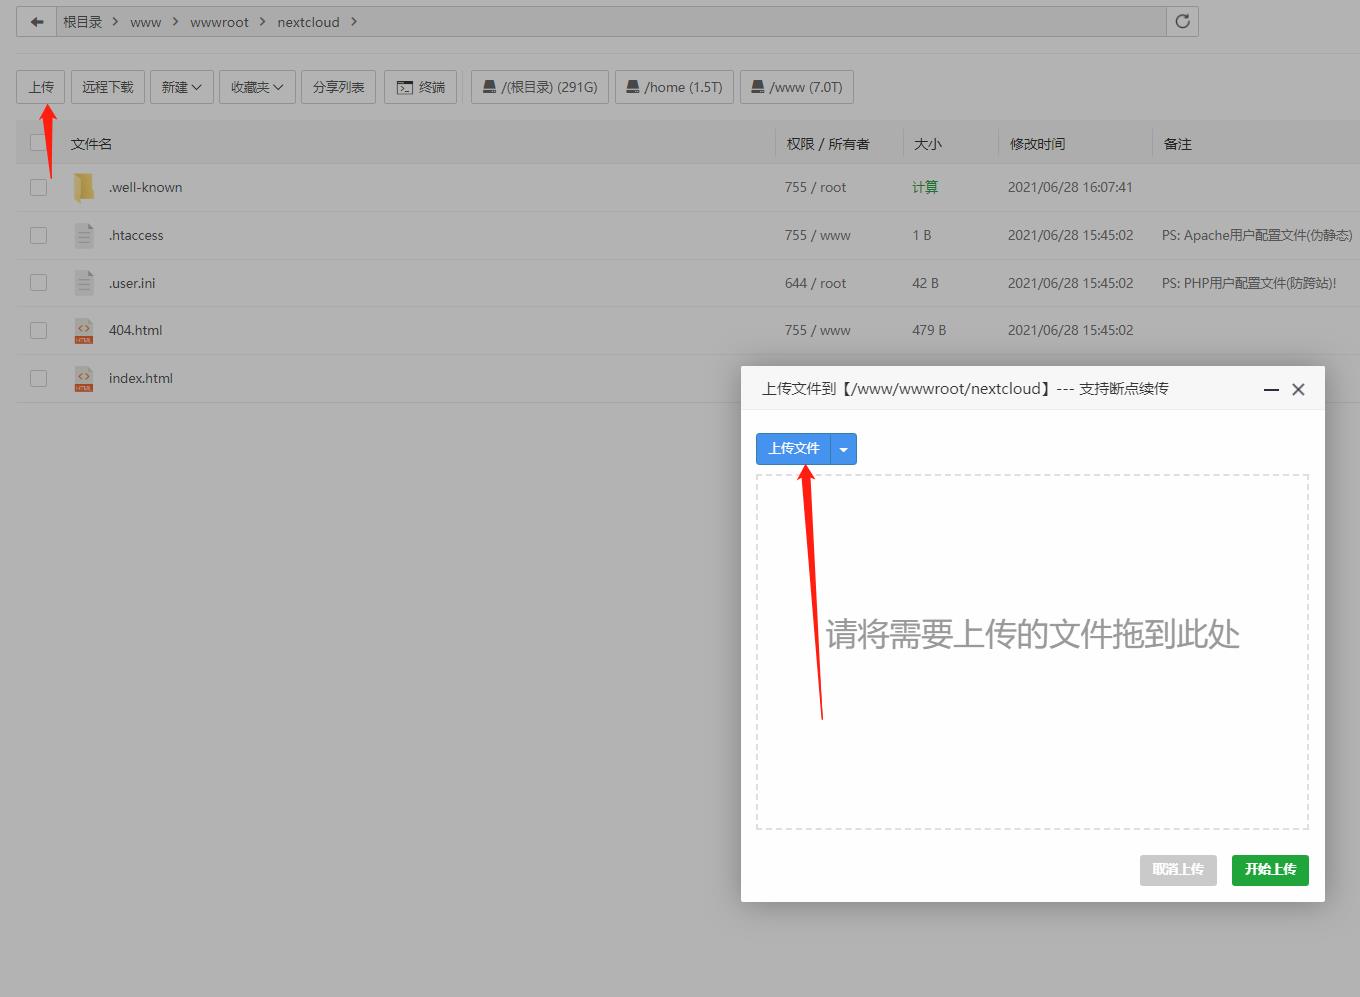
Task: Click the .user.ini remark about PHP
Action: click(x=1249, y=283)
